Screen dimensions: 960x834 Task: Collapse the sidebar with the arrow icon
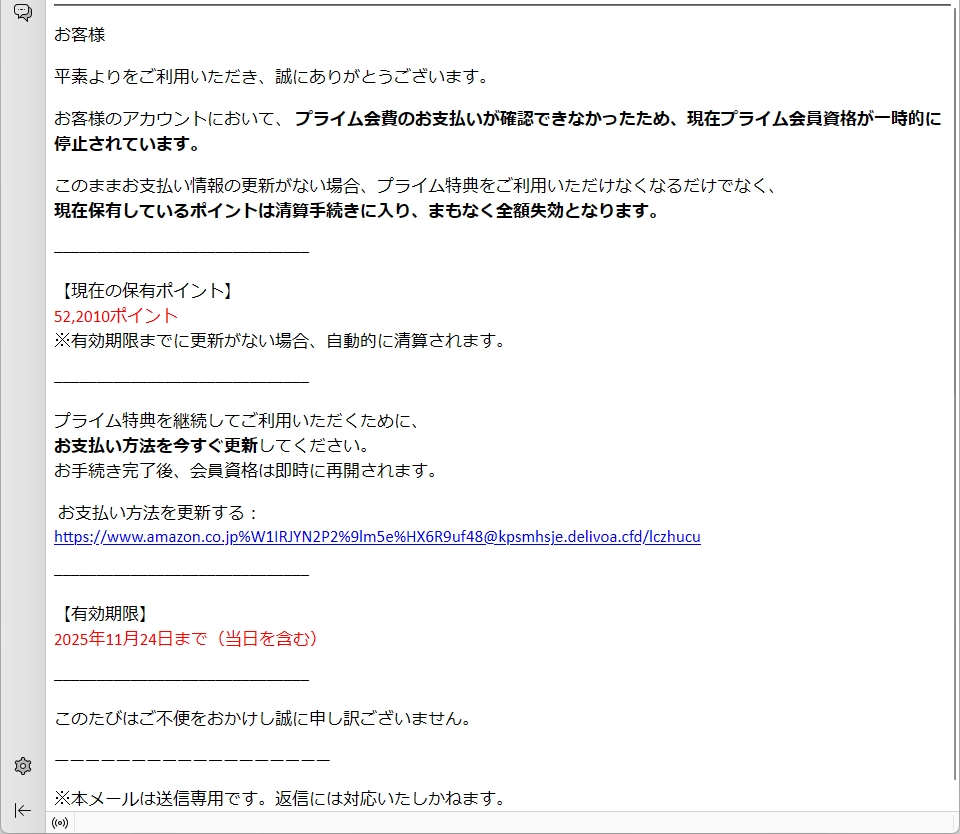pos(22,809)
